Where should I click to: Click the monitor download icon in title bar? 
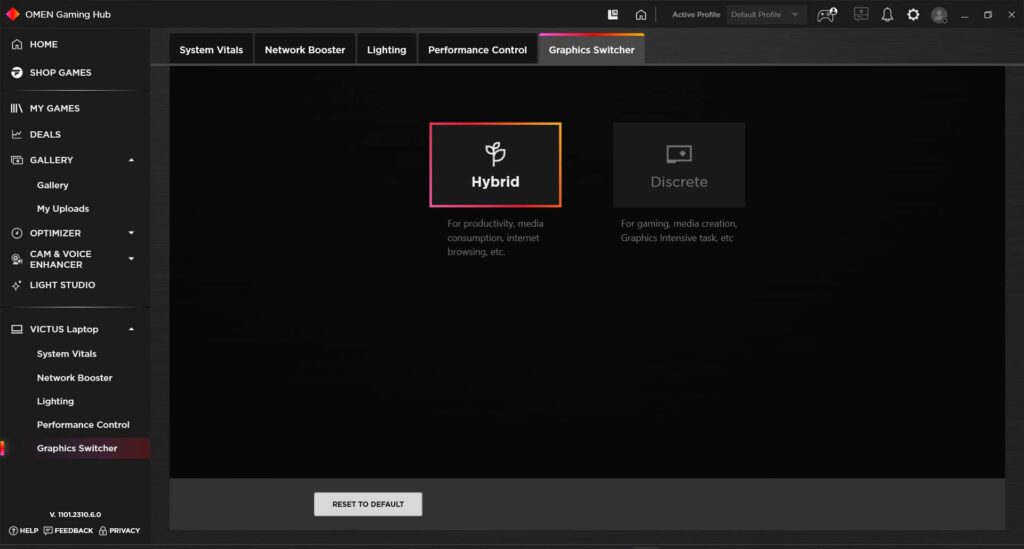tap(861, 14)
